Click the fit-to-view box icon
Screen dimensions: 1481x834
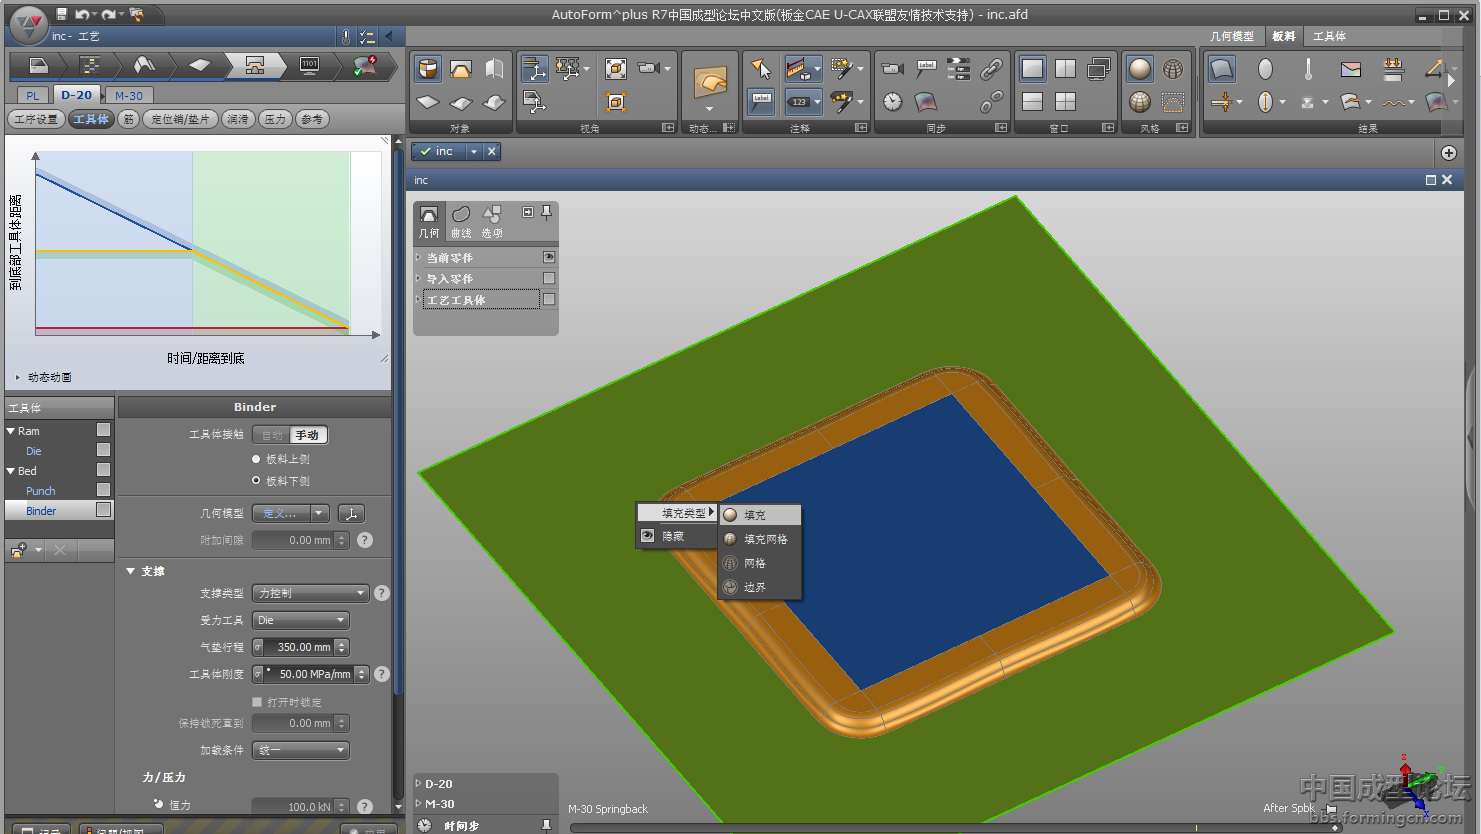coord(616,69)
